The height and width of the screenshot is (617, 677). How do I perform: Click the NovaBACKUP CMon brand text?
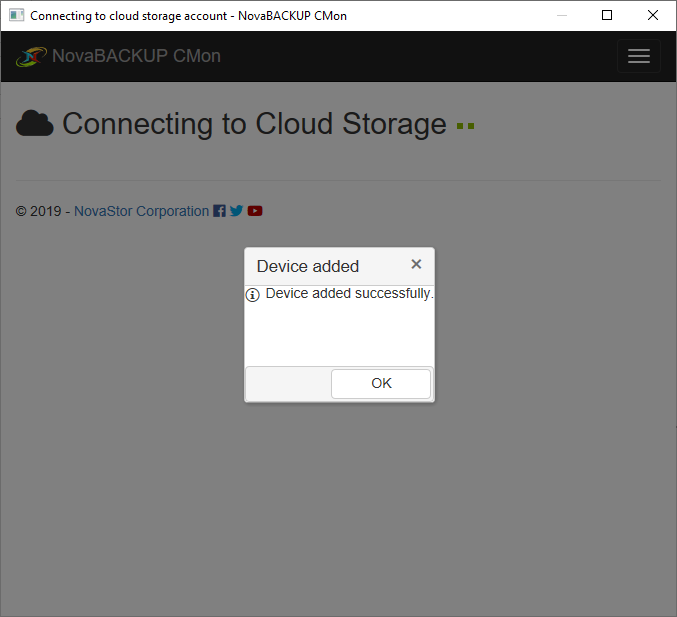click(136, 56)
